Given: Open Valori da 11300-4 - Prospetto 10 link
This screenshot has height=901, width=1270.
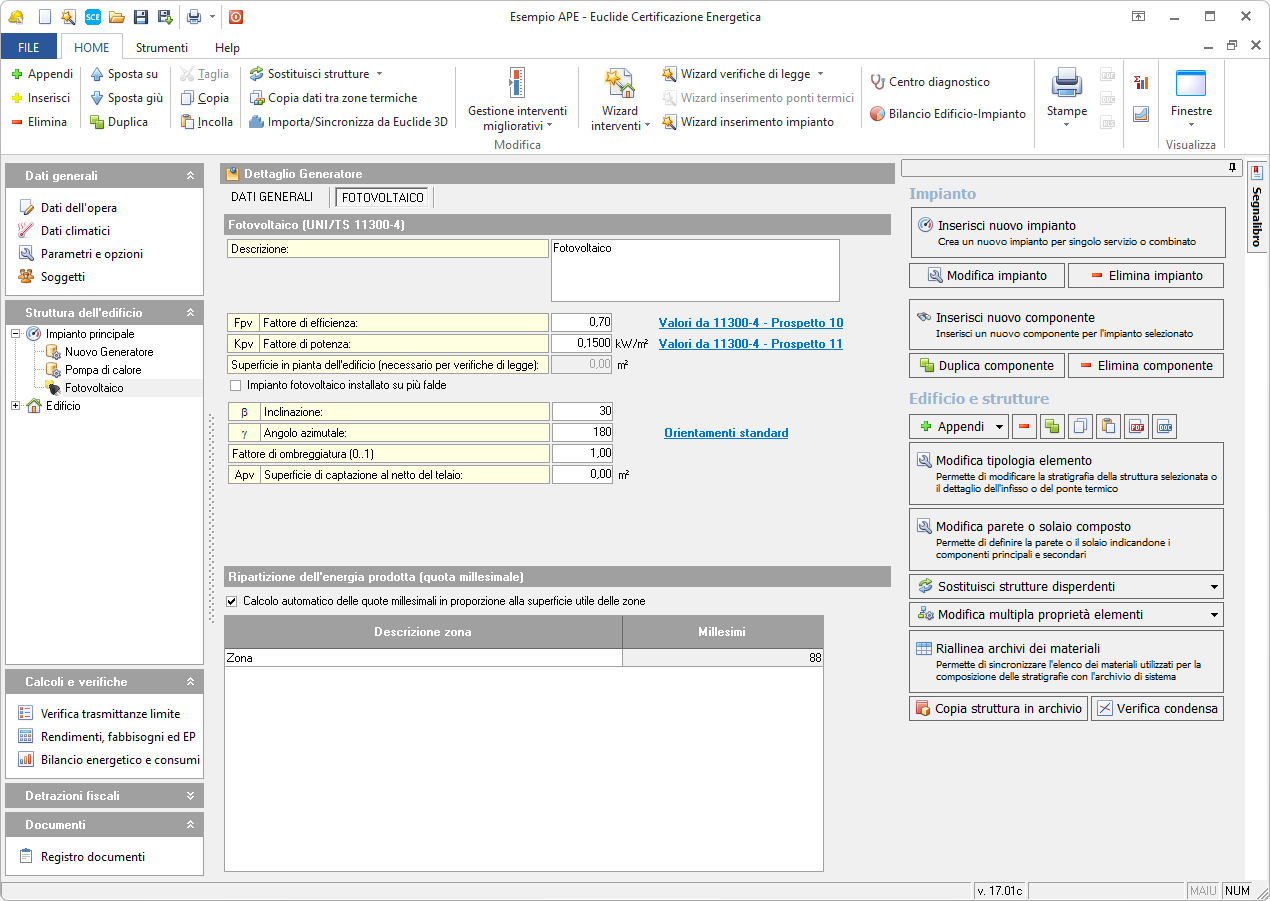Looking at the screenshot, I should (750, 323).
